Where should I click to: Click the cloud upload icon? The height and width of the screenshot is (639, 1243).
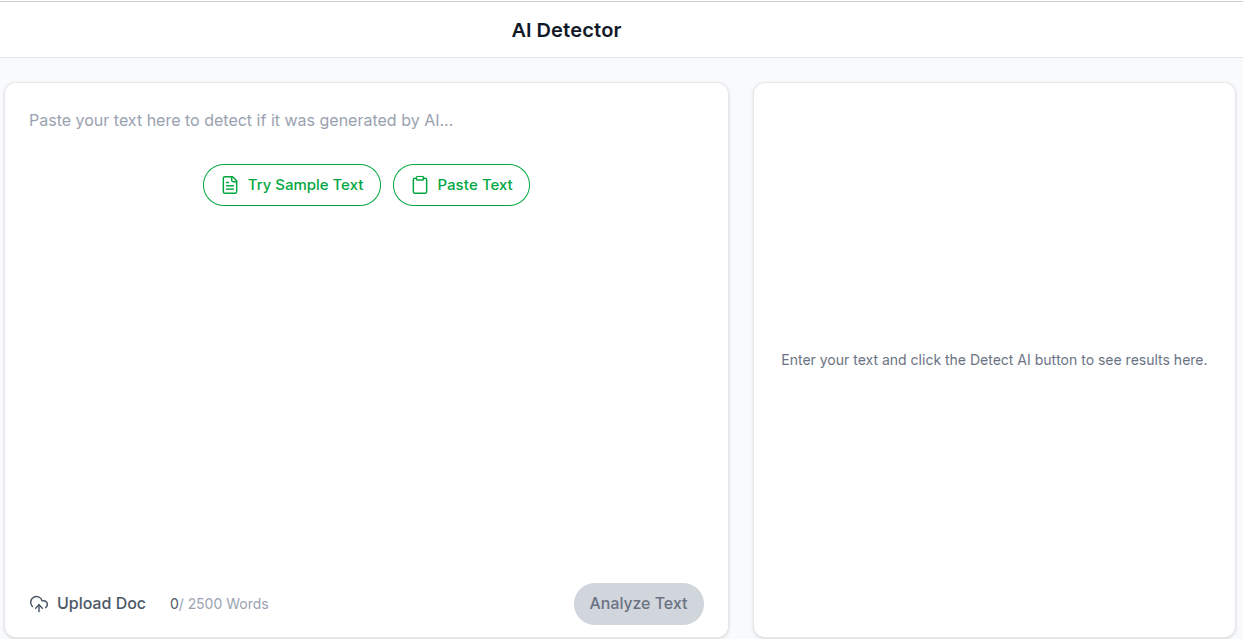[x=39, y=604]
